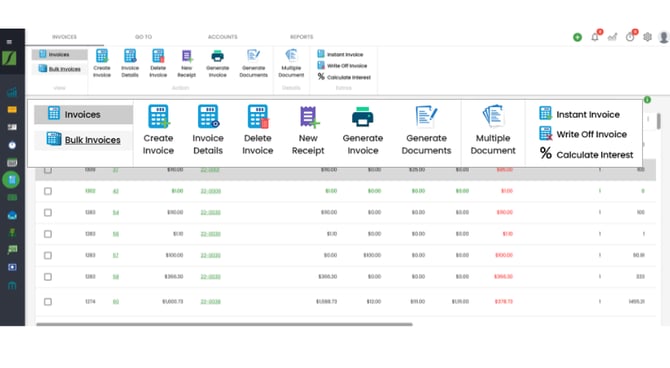This screenshot has height=368, width=670.
Task: Switch to the INVOICES tab
Action: [65, 37]
